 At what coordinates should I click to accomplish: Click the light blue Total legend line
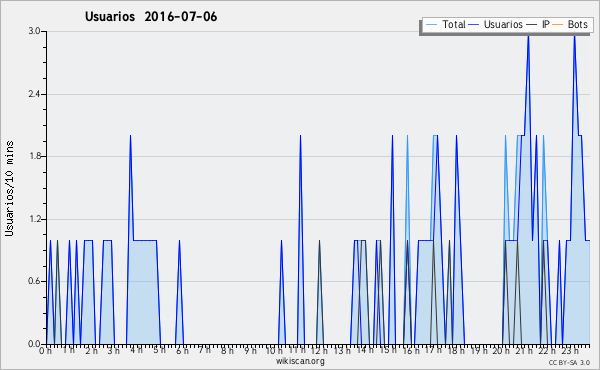[x=431, y=25]
